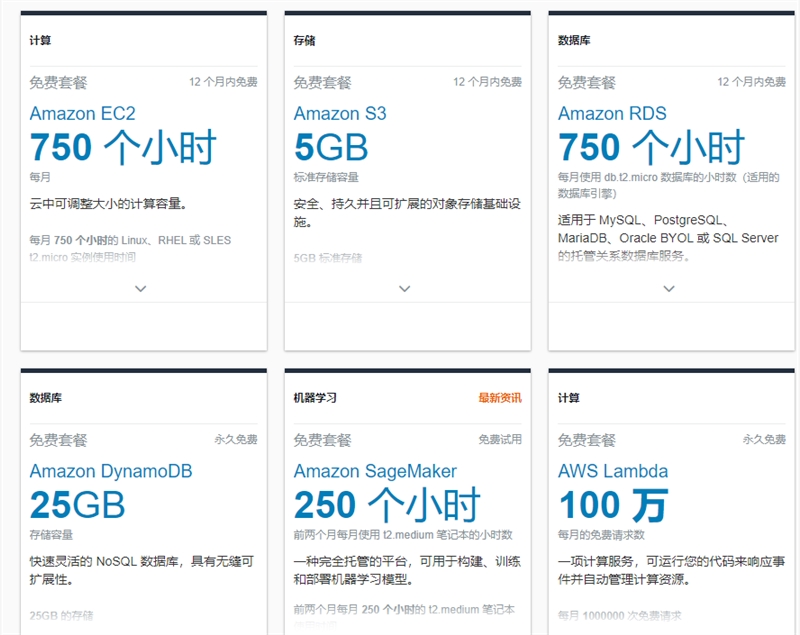Expand the Amazon RDS card details chevron
800x635 pixels.
[x=669, y=289]
